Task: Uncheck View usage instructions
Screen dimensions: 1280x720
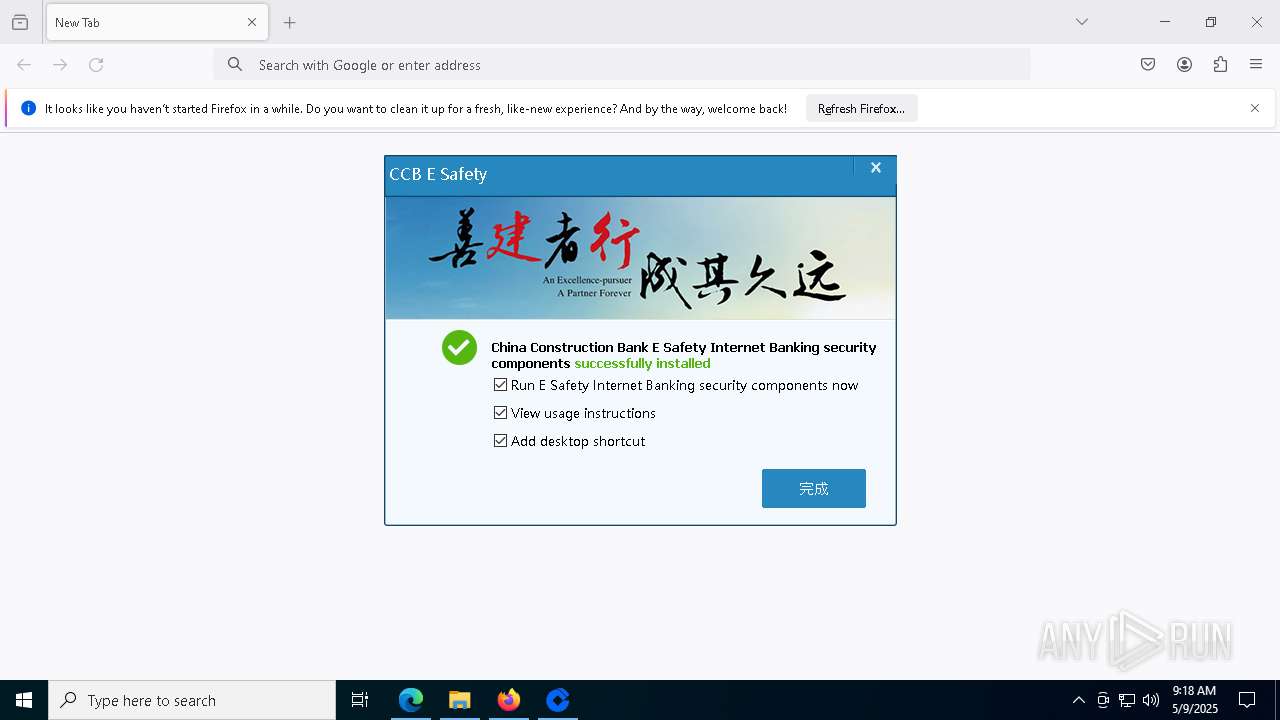Action: tap(500, 413)
